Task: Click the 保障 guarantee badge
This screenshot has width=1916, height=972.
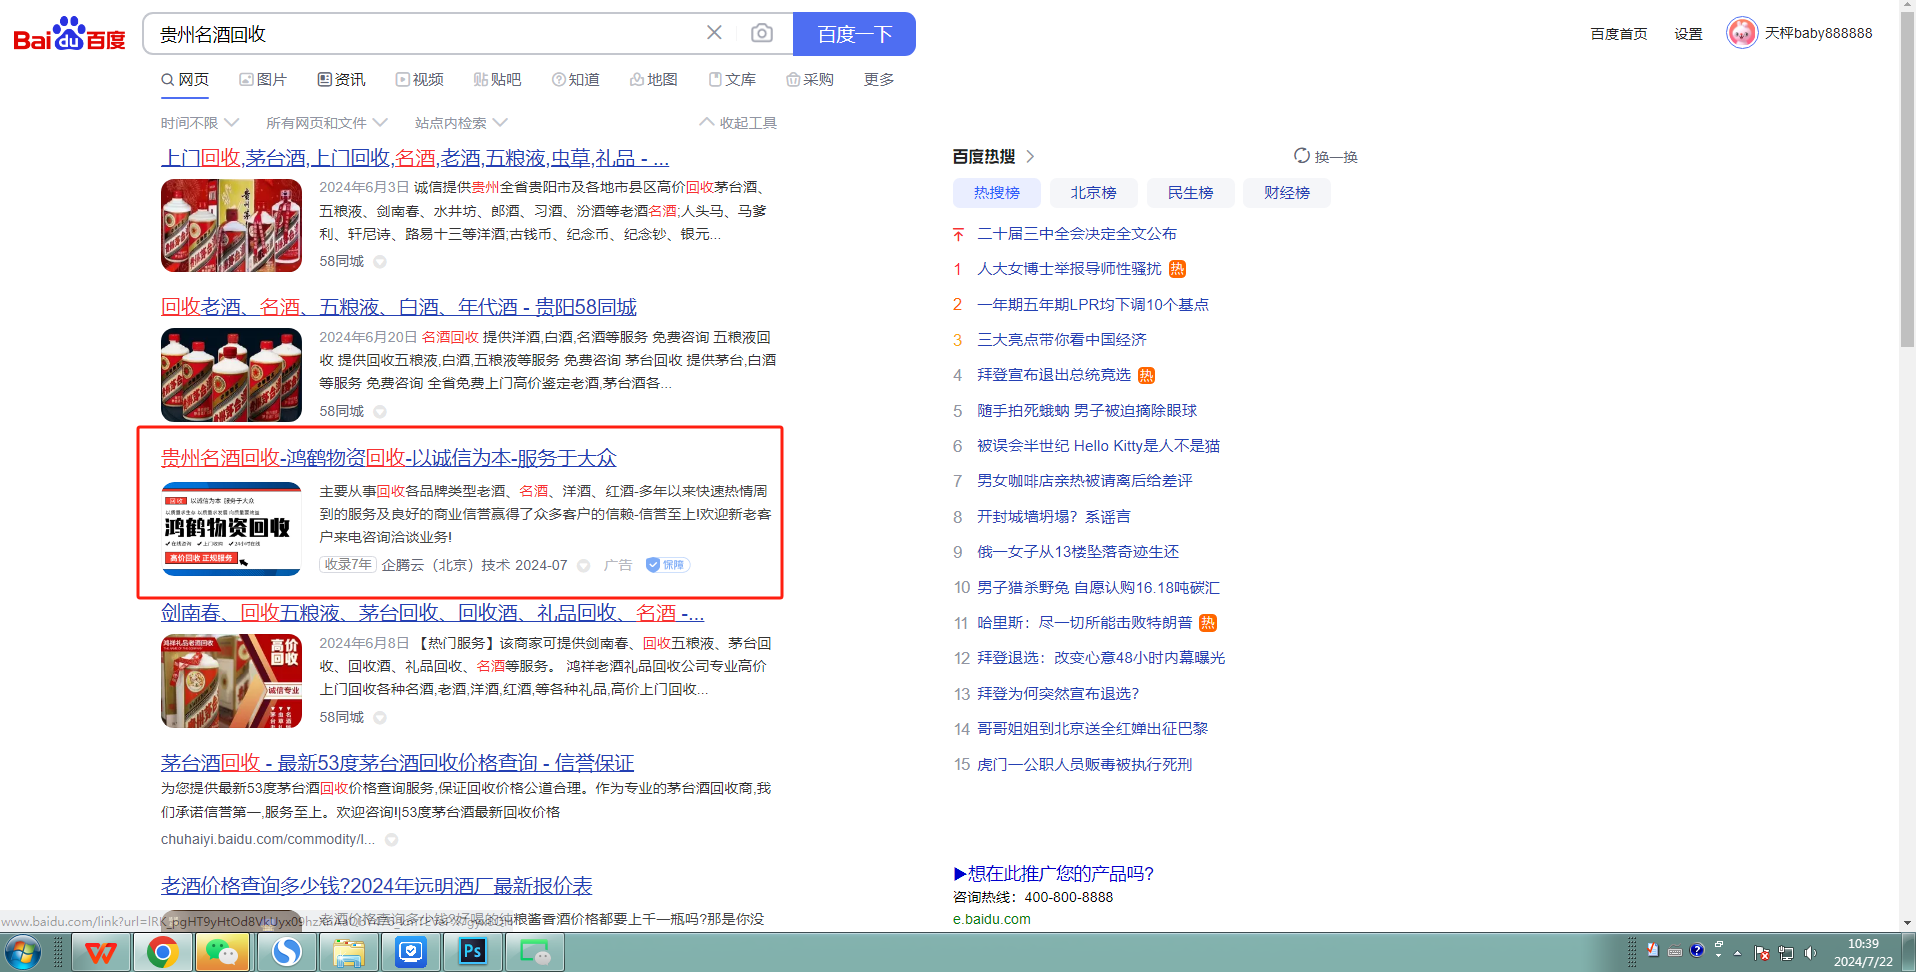Action: [667, 565]
